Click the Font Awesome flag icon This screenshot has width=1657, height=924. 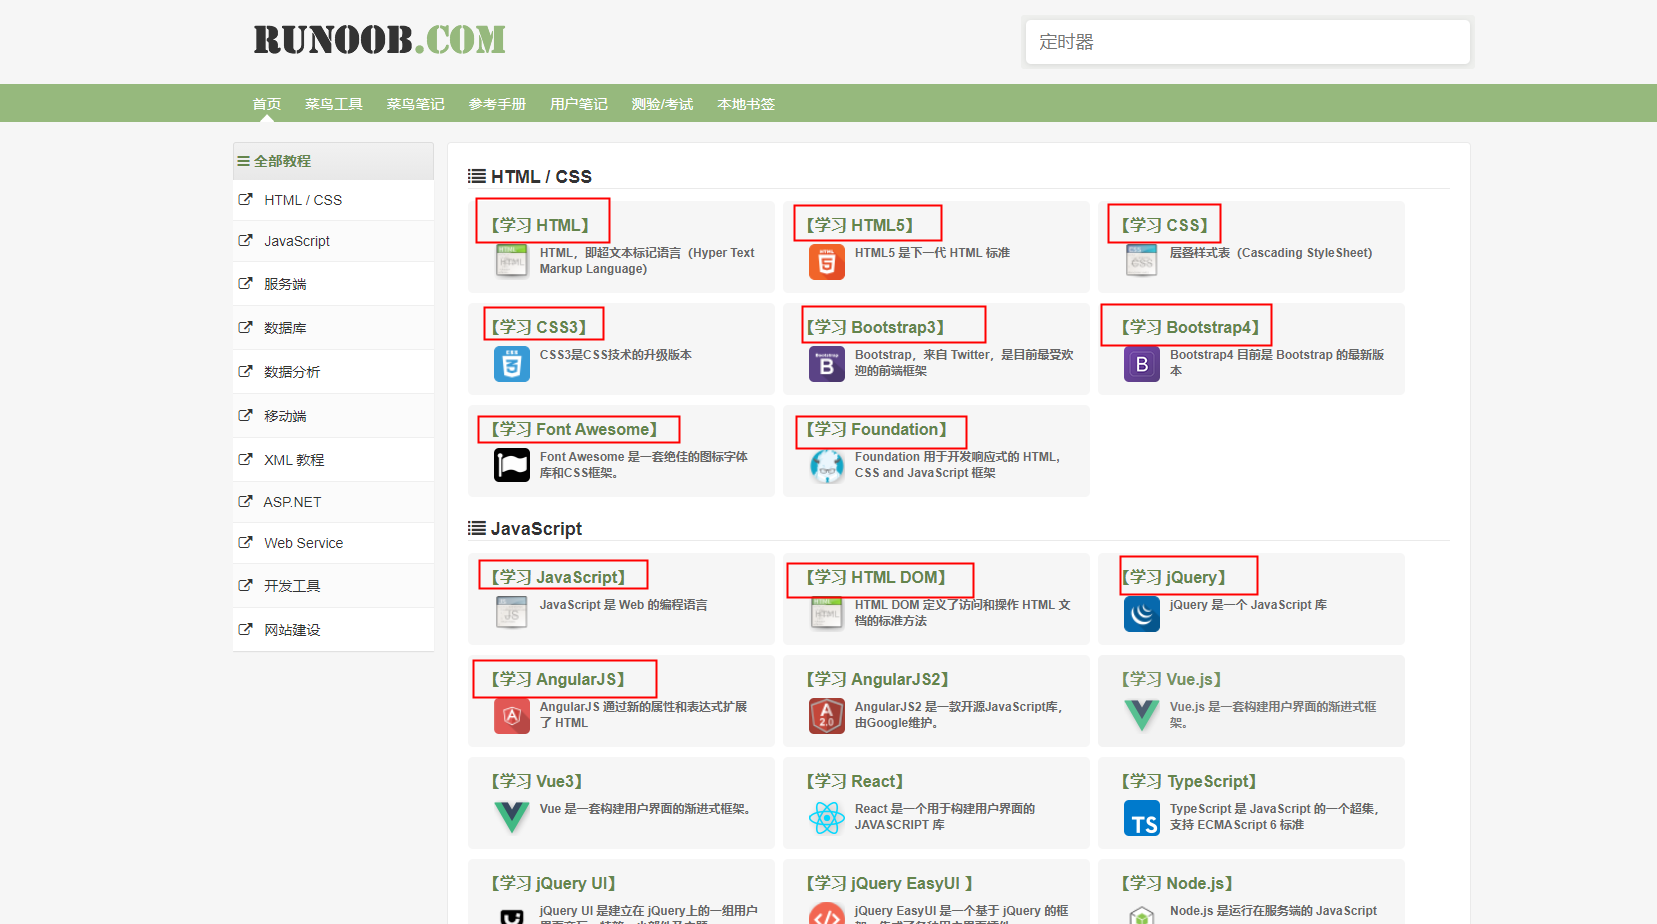pyautogui.click(x=511, y=466)
